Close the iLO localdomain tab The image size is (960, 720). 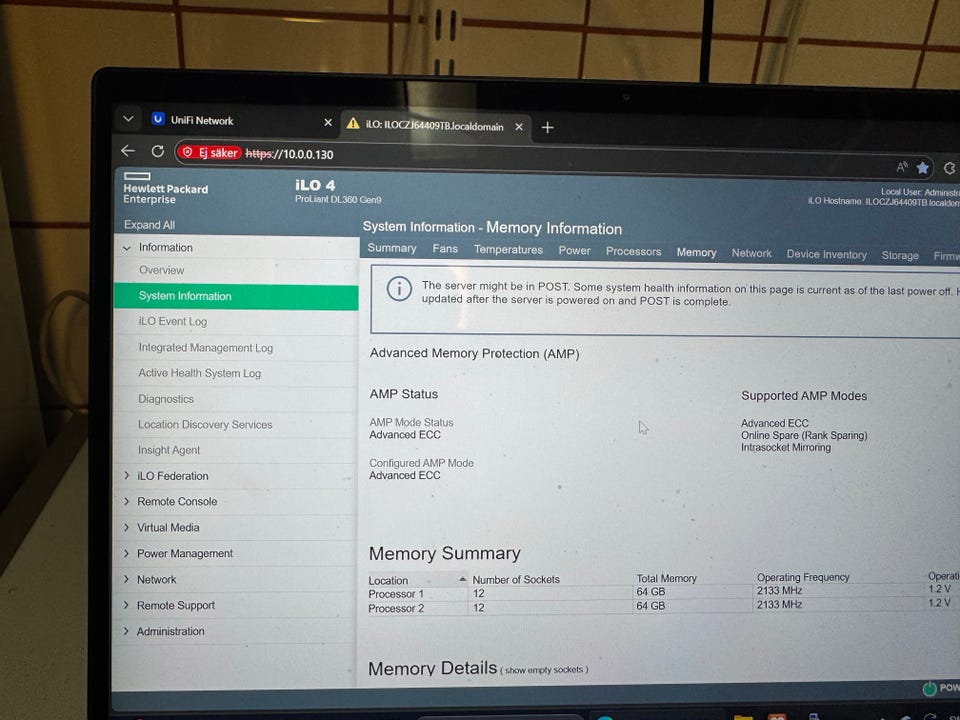[x=519, y=127]
